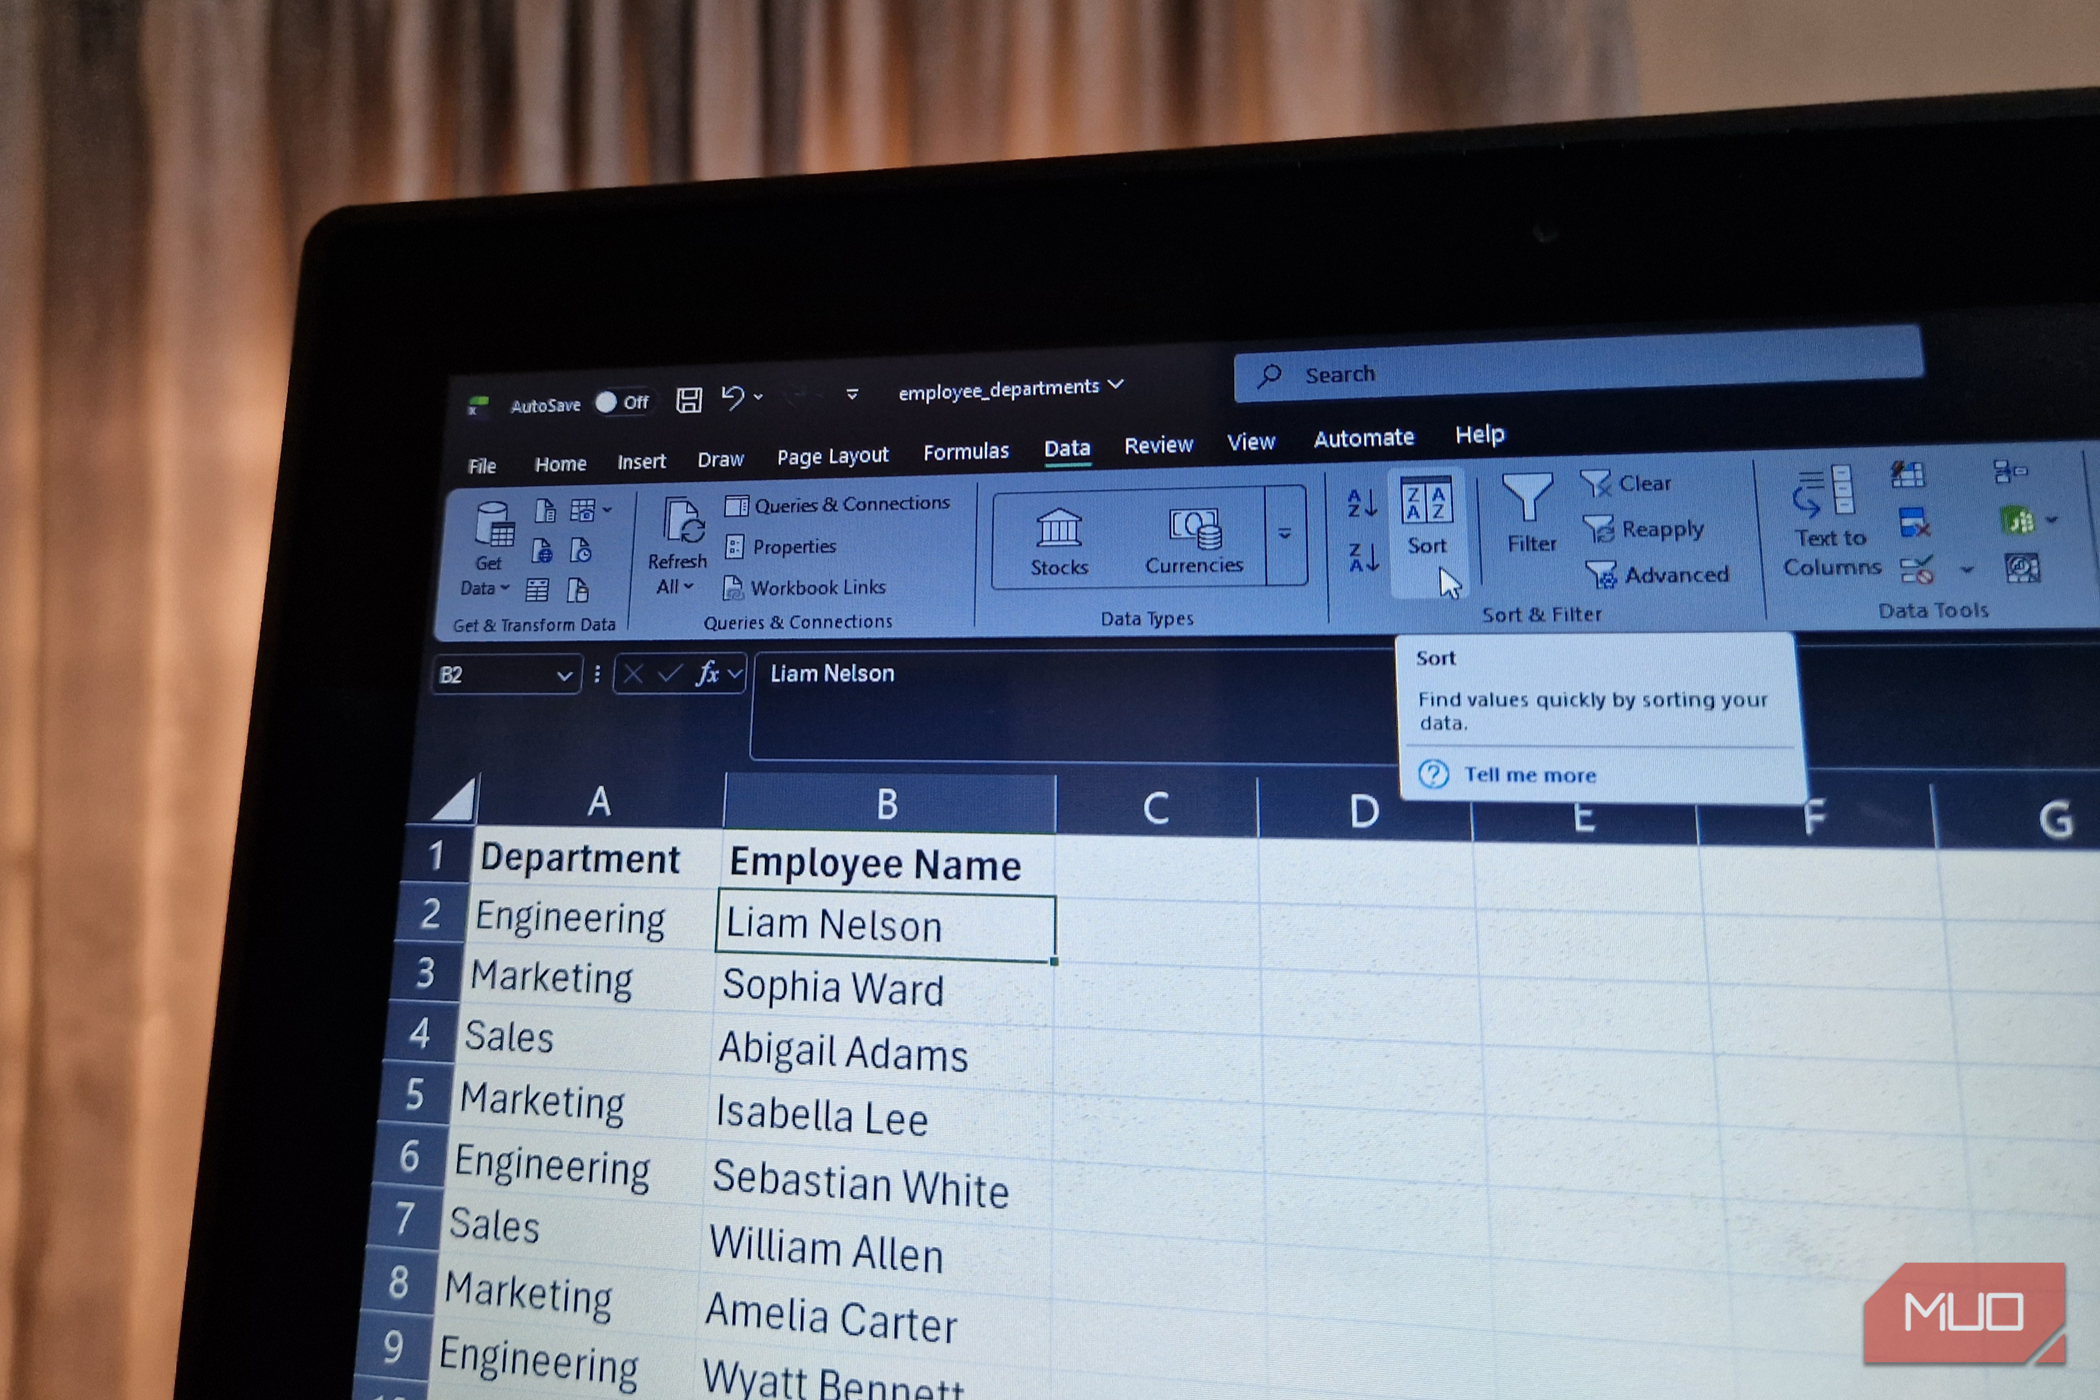The width and height of the screenshot is (2100, 1400).
Task: Toggle AutoSave switch
Action: coord(621,402)
